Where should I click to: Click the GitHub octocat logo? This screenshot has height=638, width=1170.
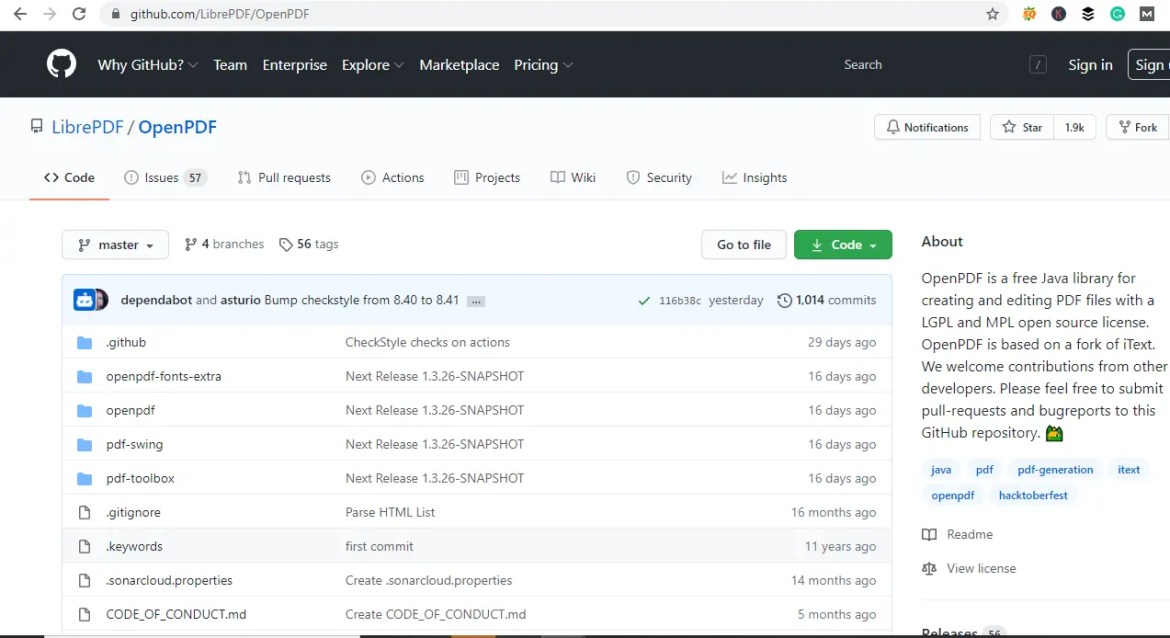coord(61,64)
